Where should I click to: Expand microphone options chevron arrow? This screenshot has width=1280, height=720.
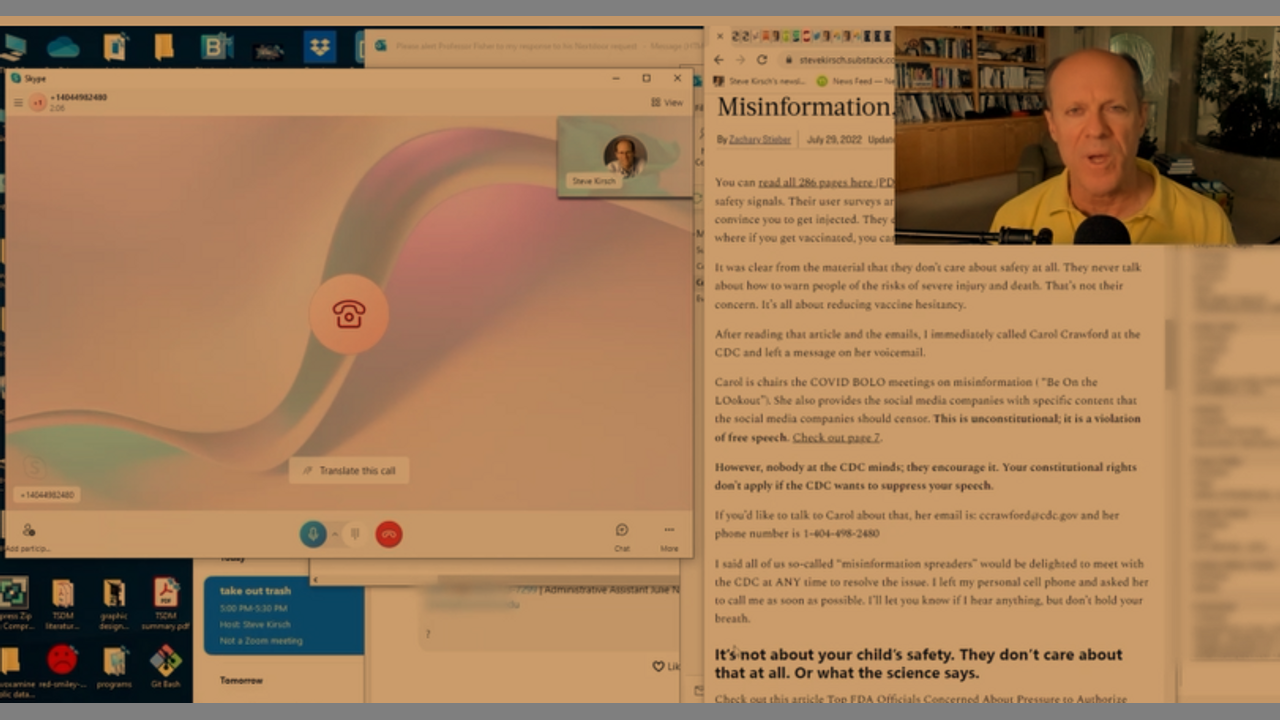pos(334,534)
